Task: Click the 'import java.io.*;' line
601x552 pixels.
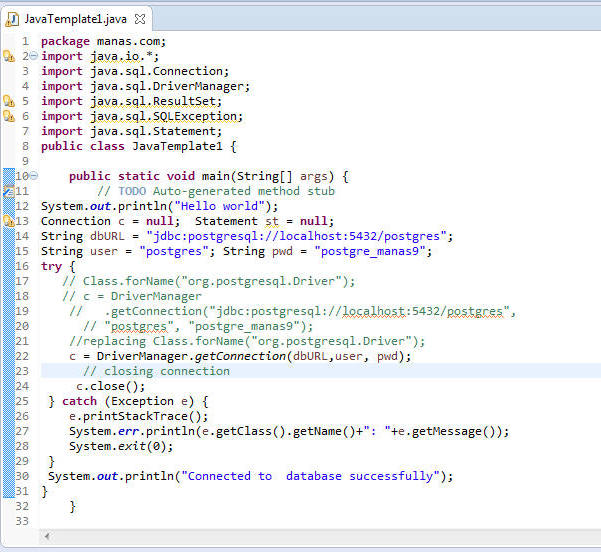Action: click(100, 56)
